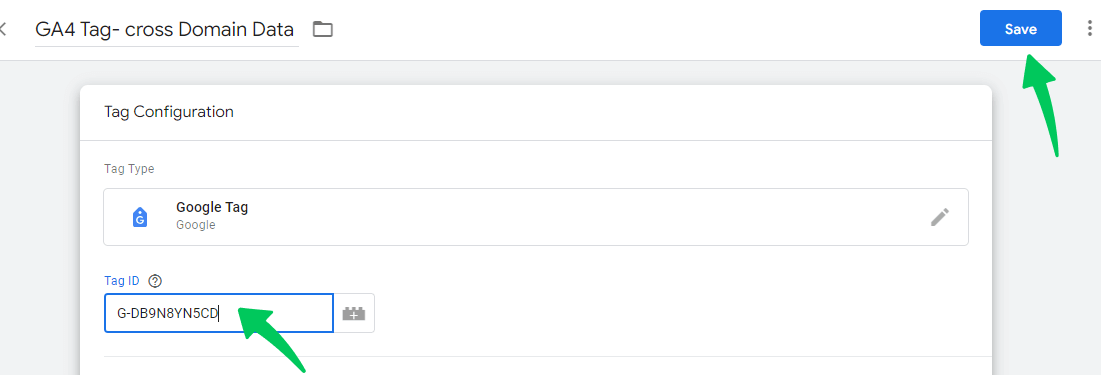Click the Save button

click(1020, 29)
